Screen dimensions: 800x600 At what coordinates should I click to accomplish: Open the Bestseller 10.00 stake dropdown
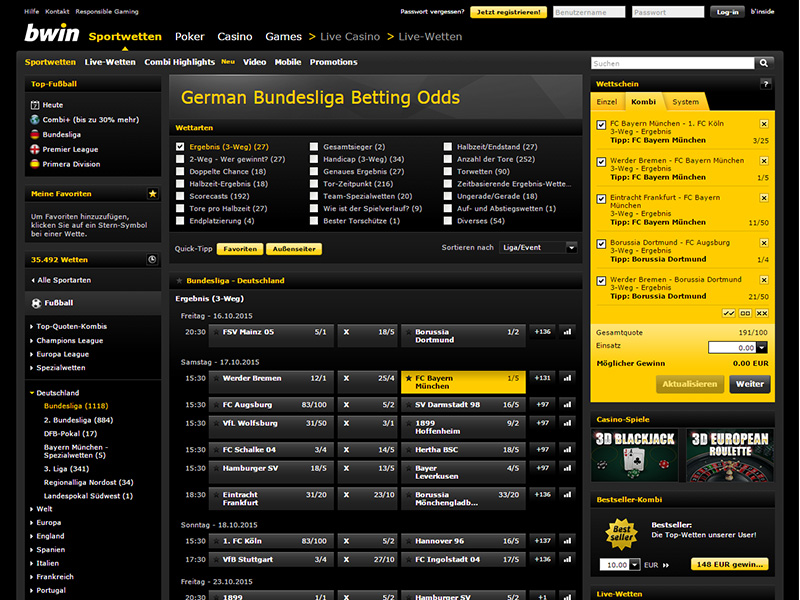(635, 565)
